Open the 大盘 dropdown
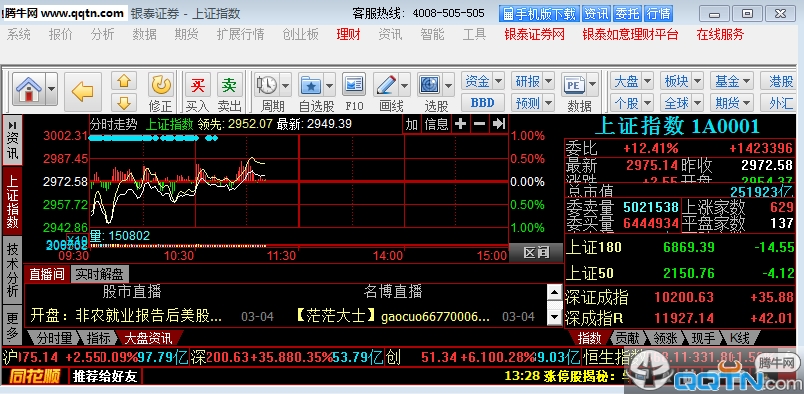The height and width of the screenshot is (394, 804). [x=631, y=81]
